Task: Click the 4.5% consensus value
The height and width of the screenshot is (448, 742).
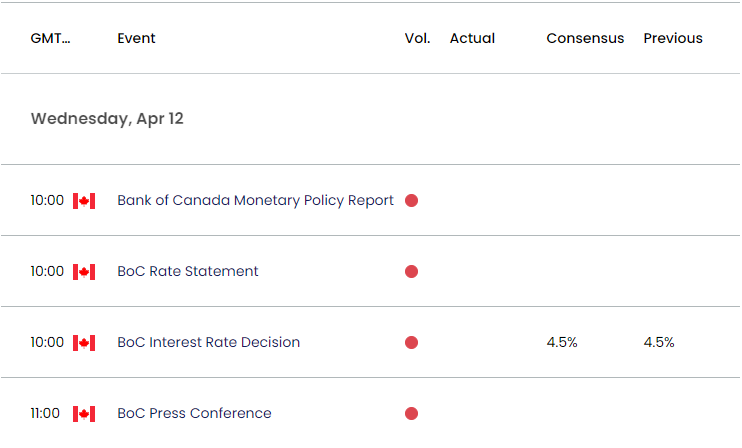Action: [562, 343]
